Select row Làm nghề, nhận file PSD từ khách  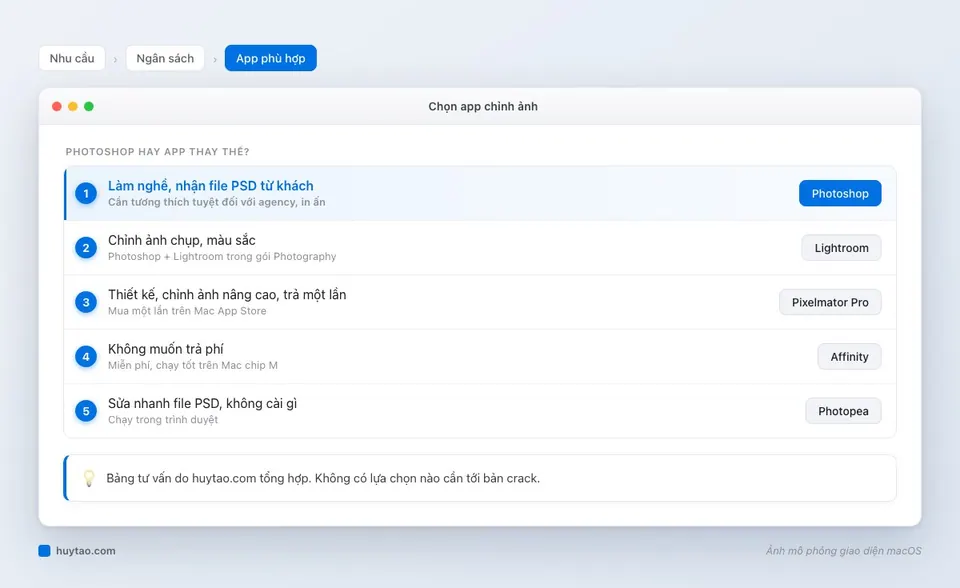[x=480, y=194]
